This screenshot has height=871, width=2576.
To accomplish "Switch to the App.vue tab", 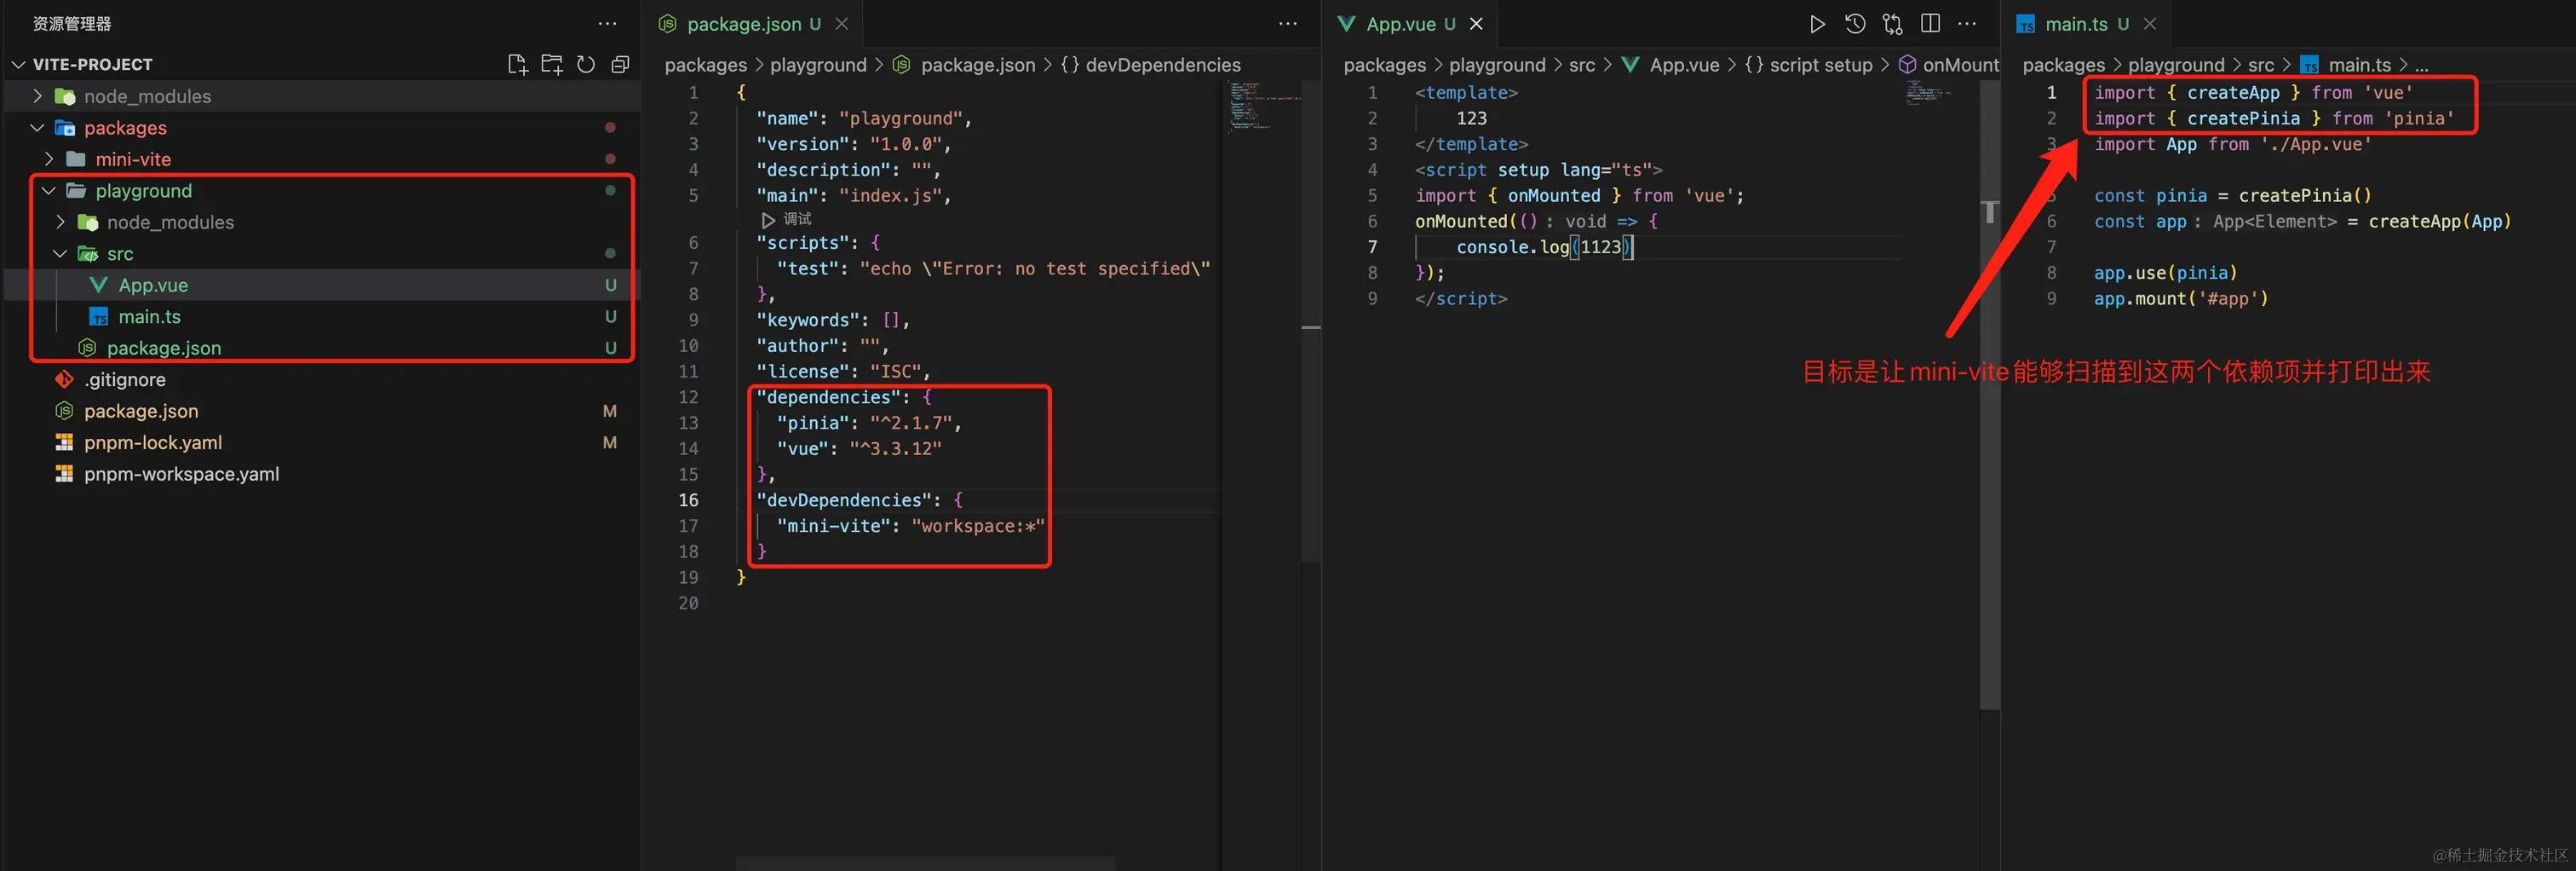I will 1408,24.
